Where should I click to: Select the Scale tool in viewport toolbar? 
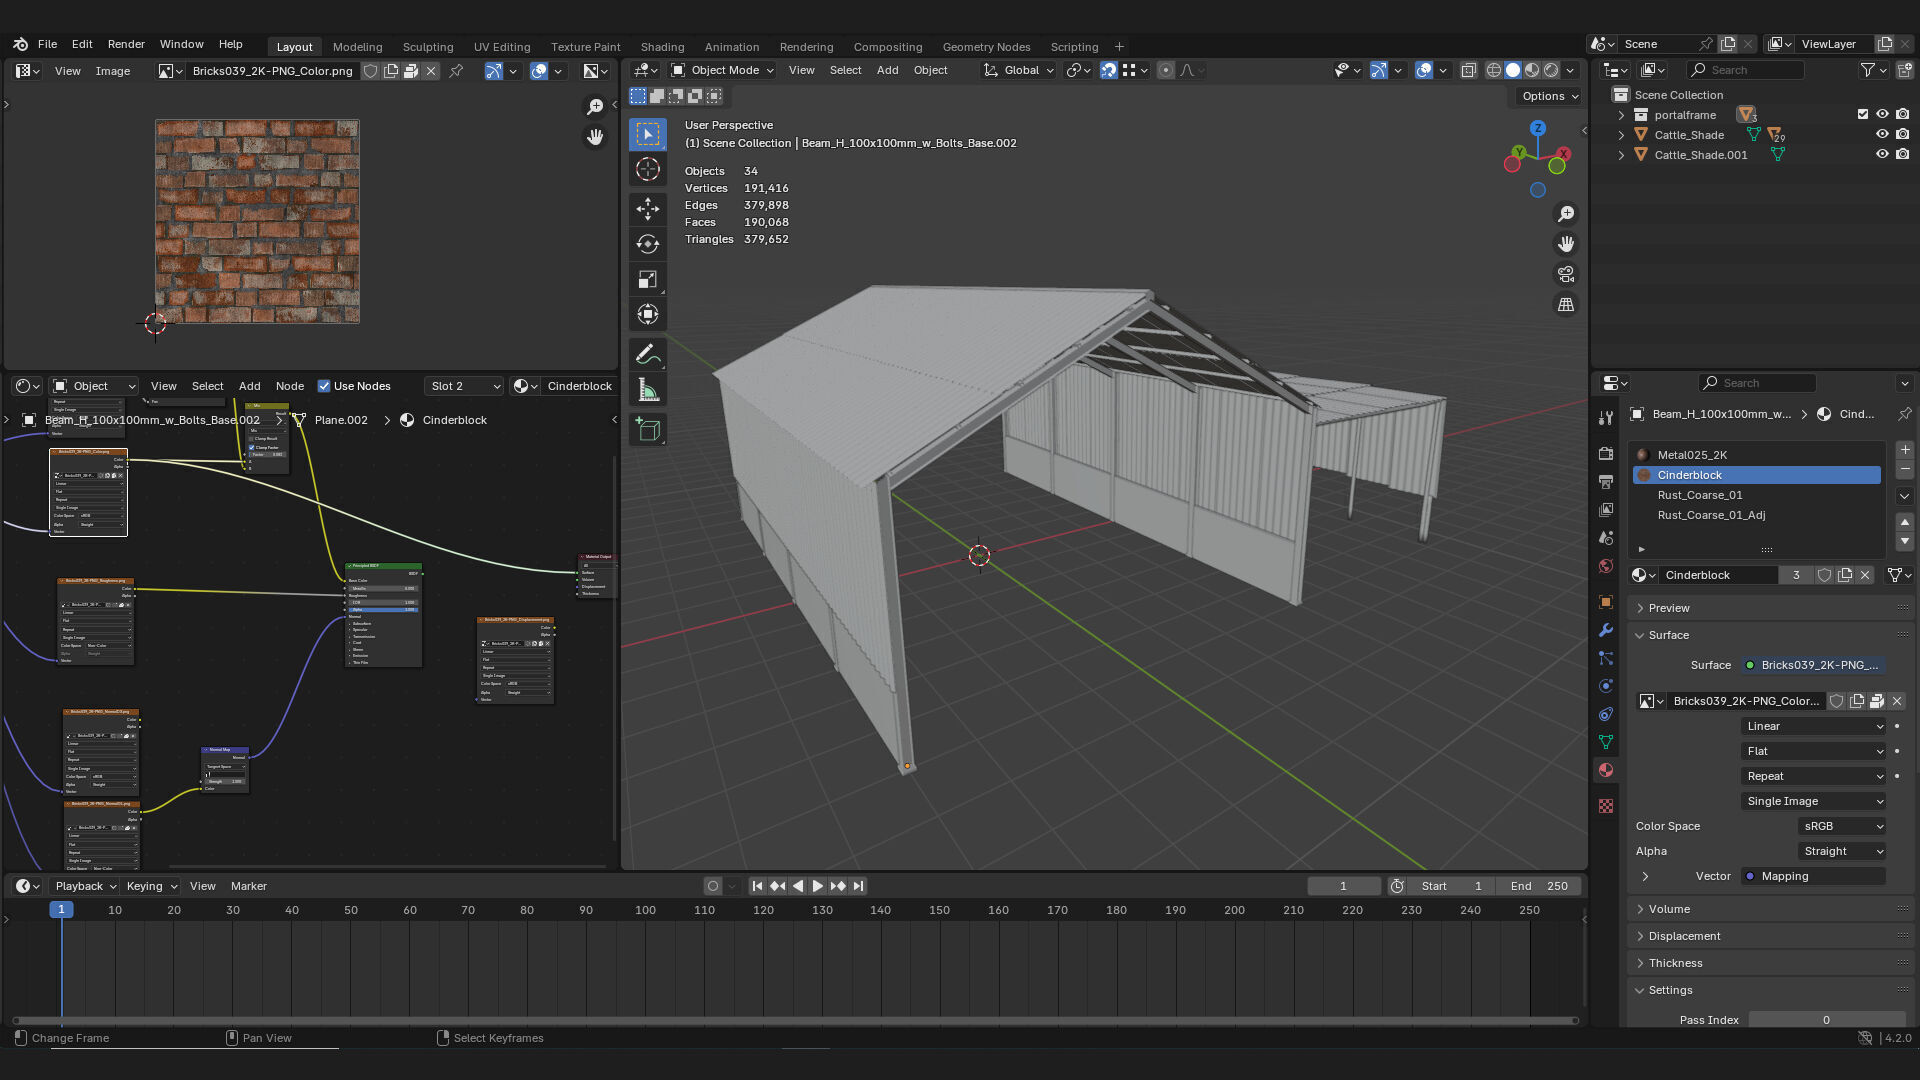[x=648, y=279]
